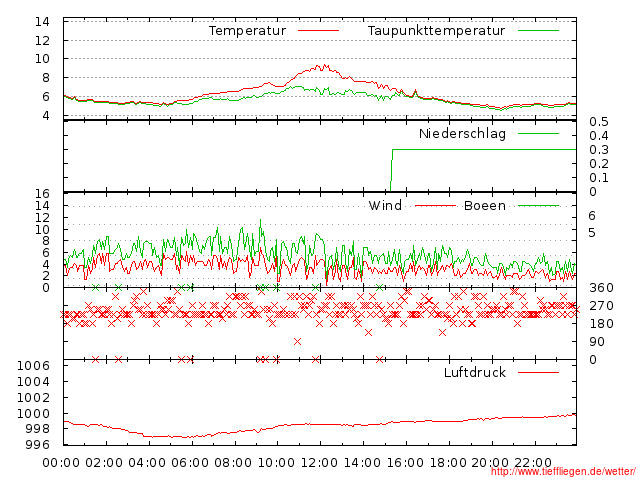This screenshot has width=640, height=480.
Task: Click the 1006 pressure axis label
Action: point(33,366)
